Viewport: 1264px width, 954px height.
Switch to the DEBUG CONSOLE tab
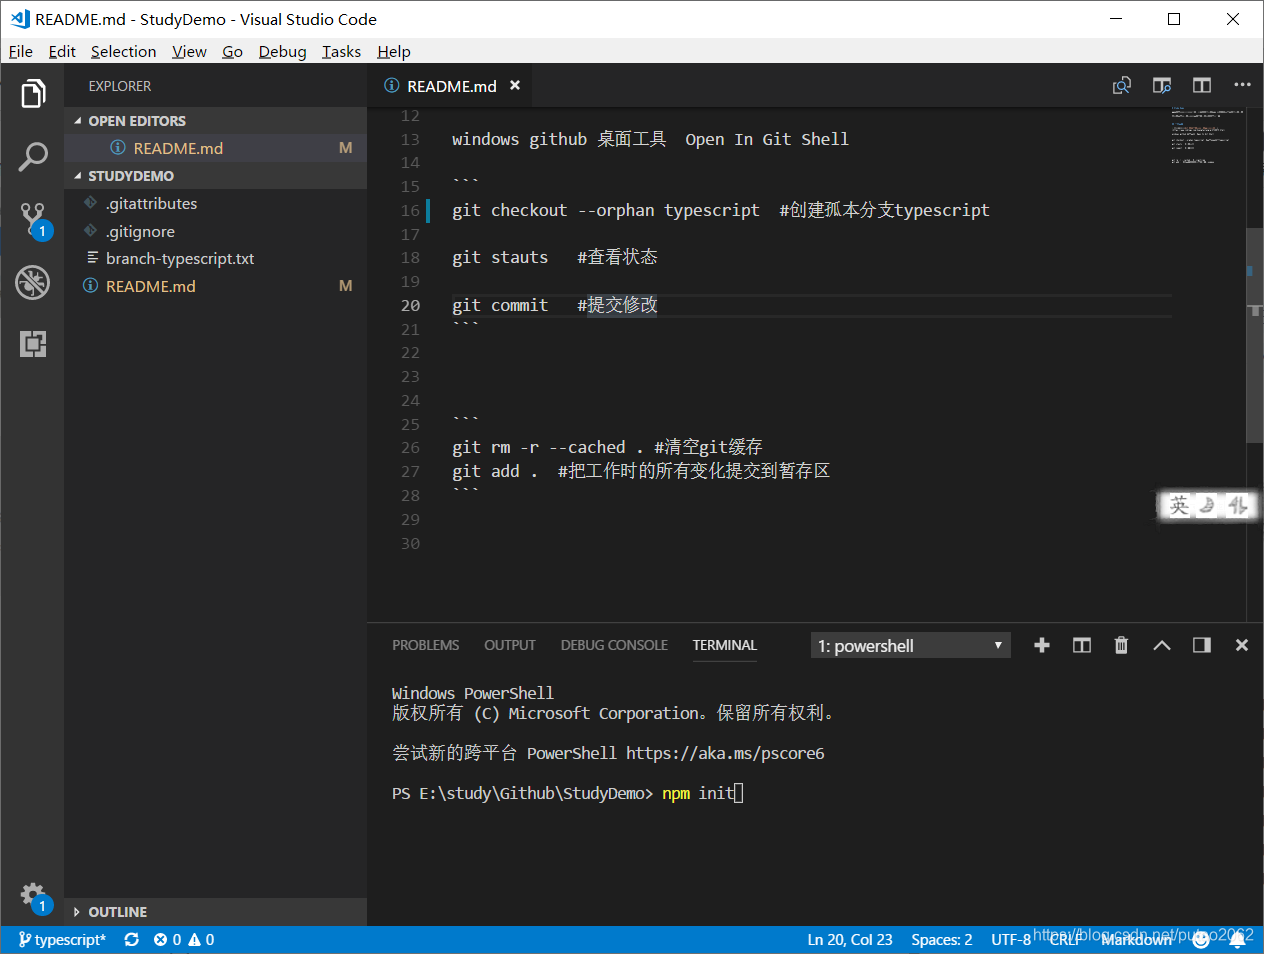coord(614,645)
